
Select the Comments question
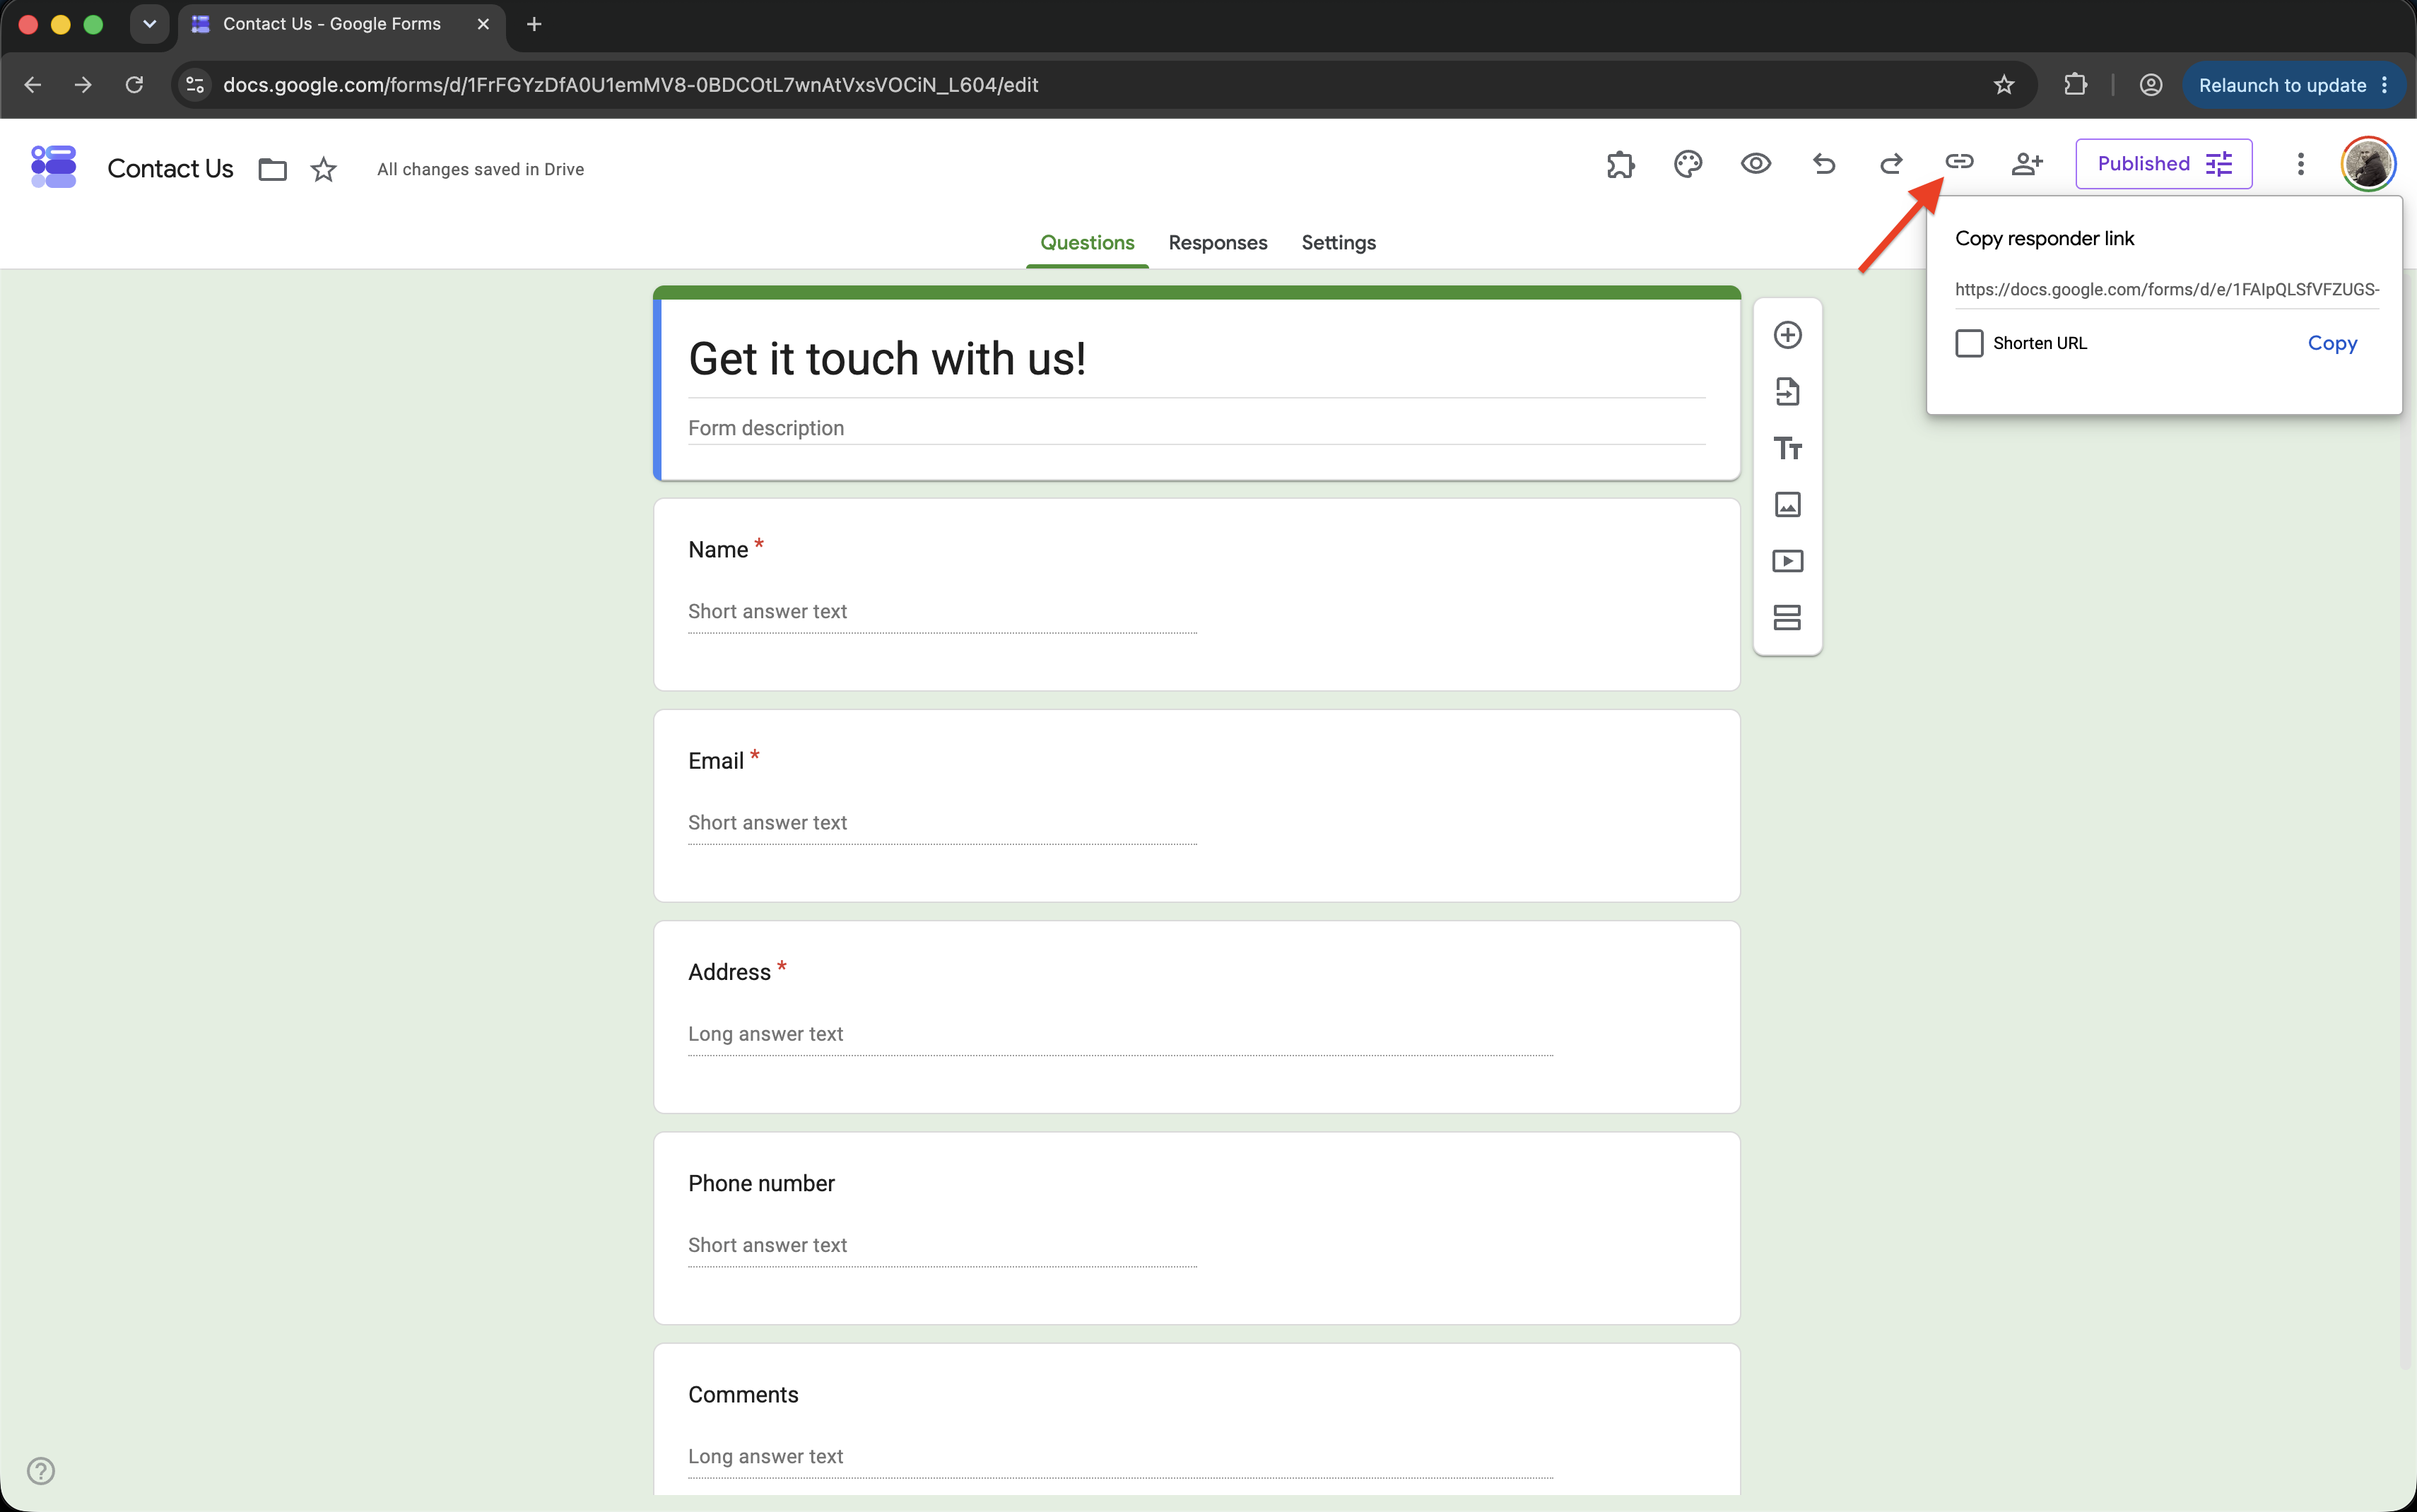tap(1196, 1420)
